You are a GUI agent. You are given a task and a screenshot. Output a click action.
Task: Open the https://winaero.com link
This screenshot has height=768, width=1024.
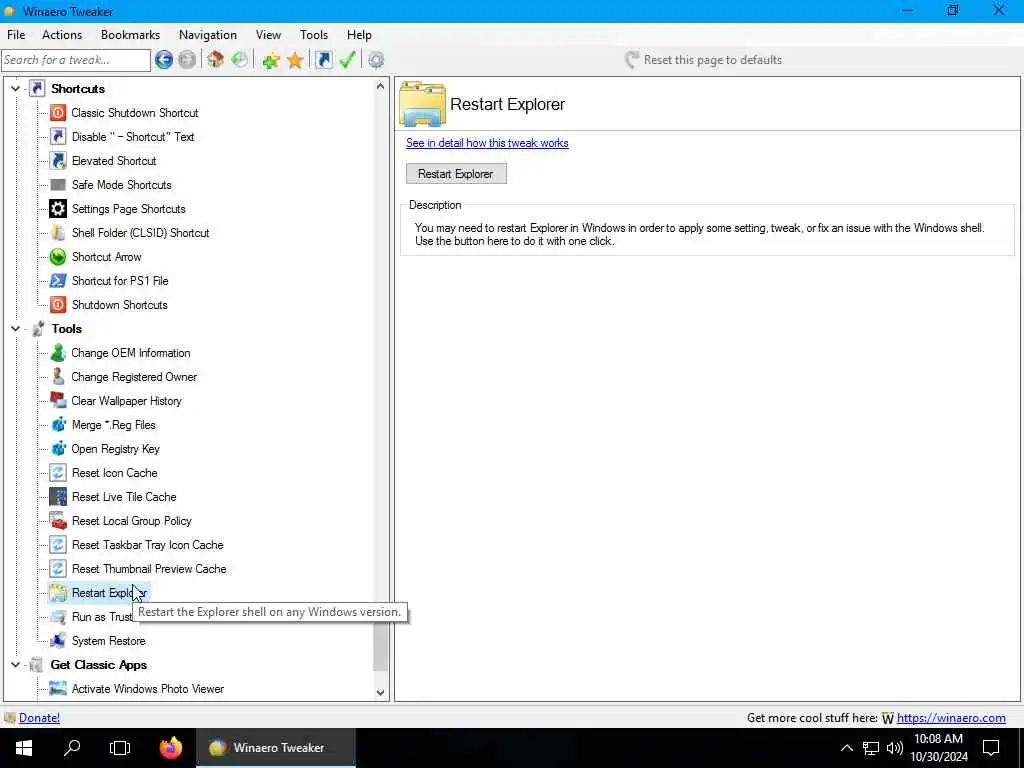[x=951, y=718]
